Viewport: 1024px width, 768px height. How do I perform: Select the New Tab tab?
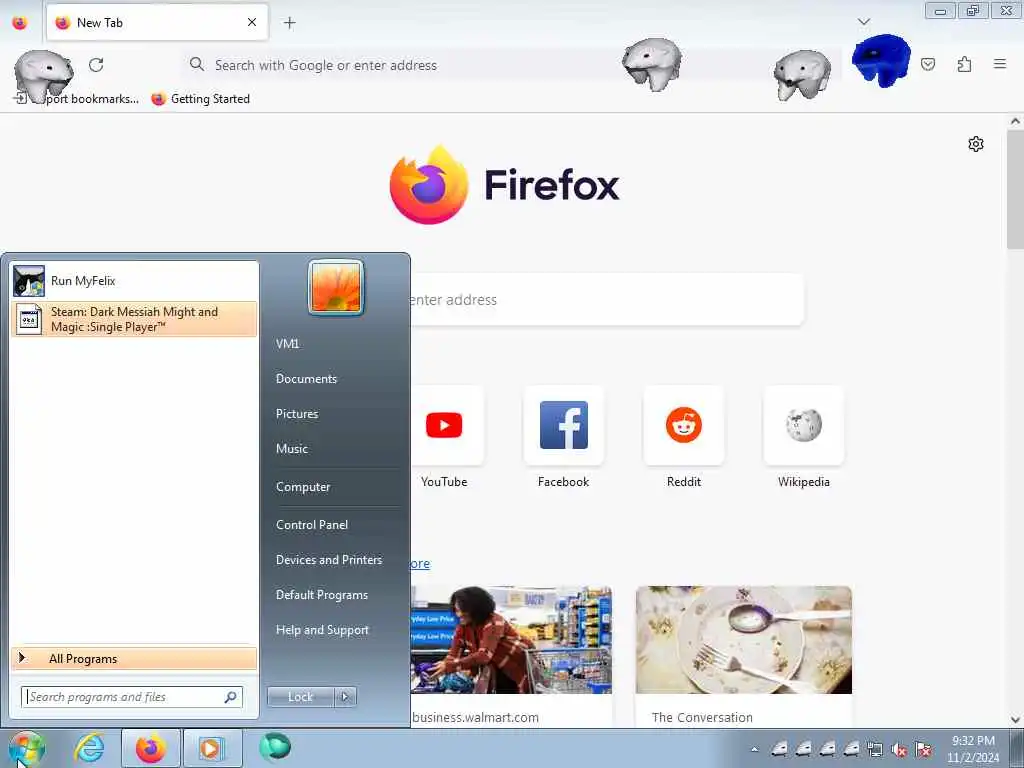pyautogui.click(x=157, y=23)
